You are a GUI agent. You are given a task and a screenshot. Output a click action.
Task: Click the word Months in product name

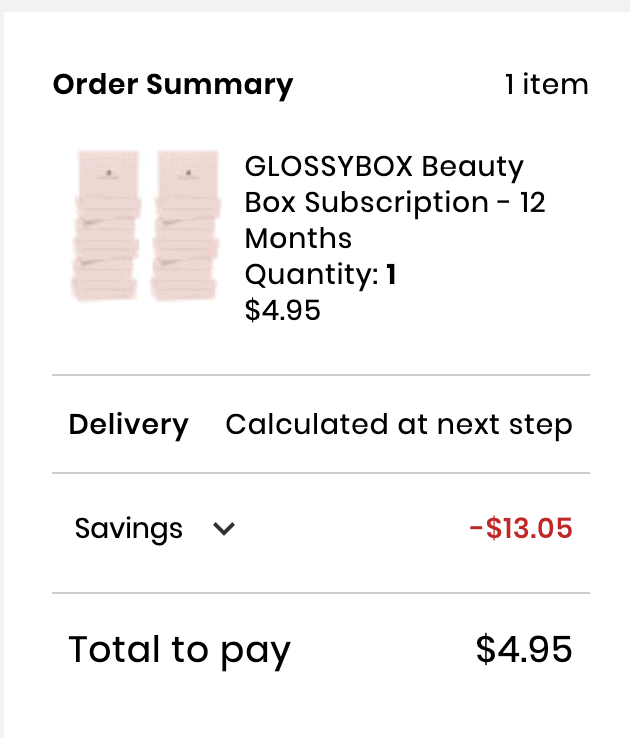pyautogui.click(x=298, y=238)
